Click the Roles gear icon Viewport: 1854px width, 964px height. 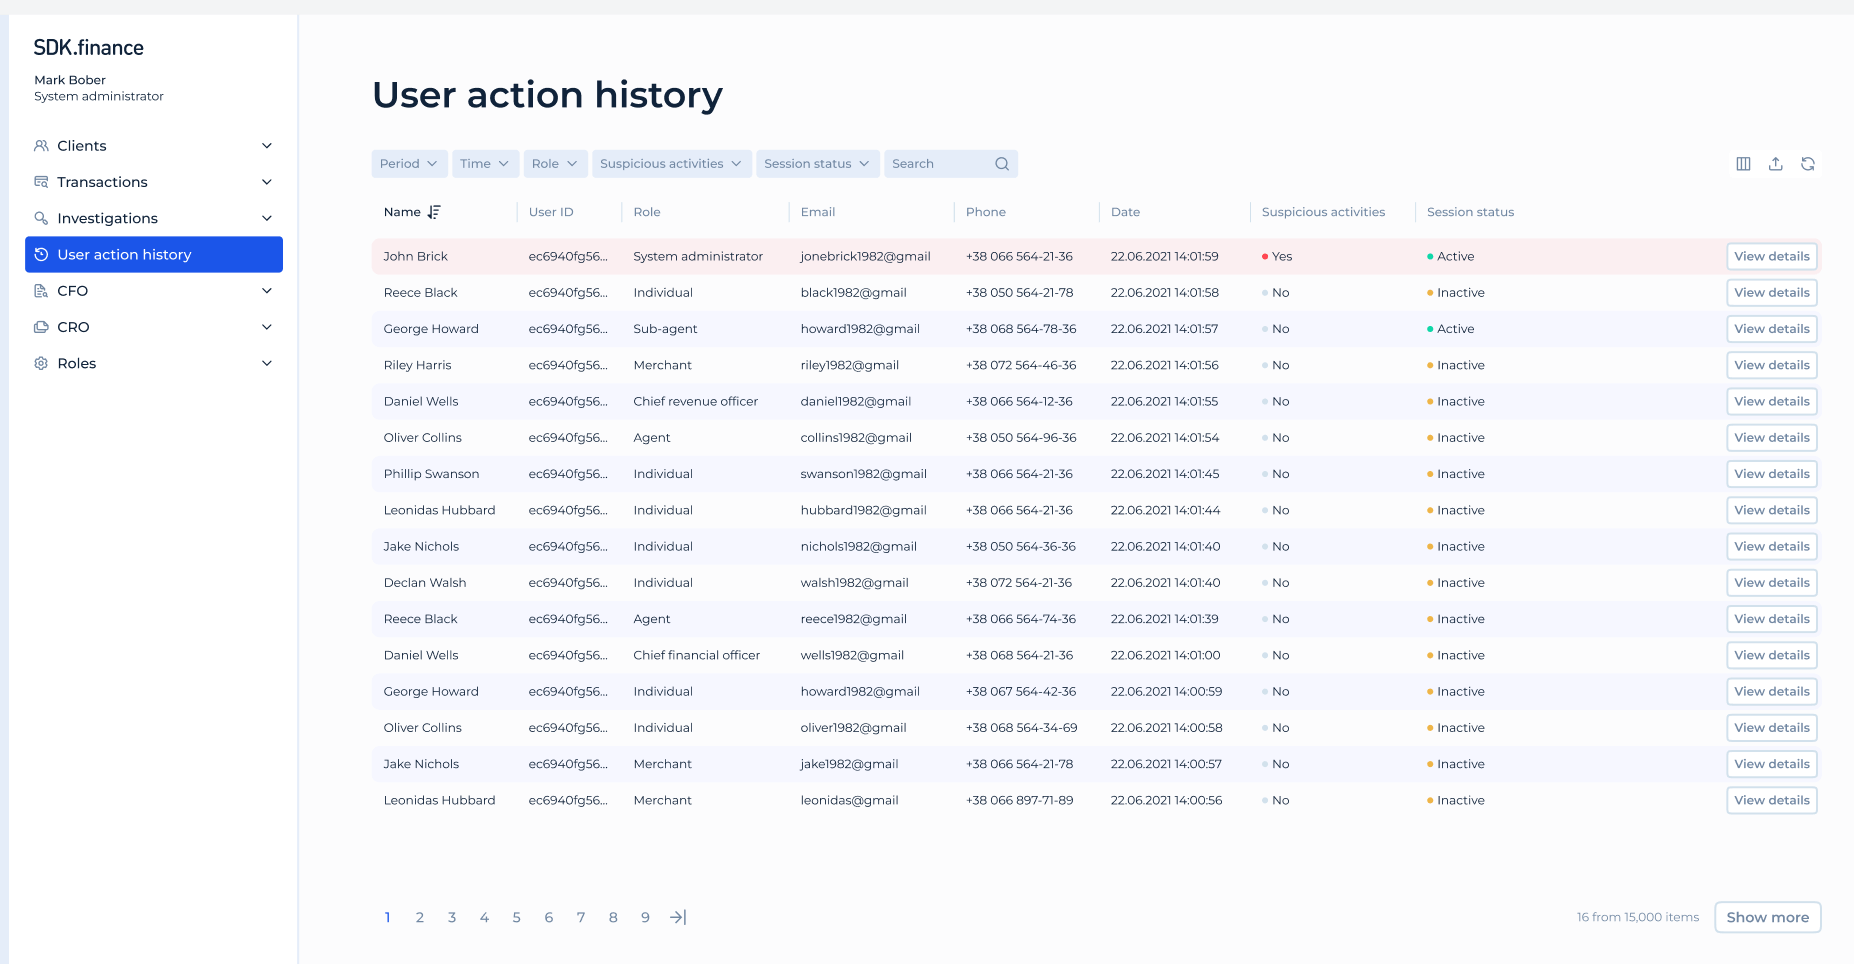40,363
